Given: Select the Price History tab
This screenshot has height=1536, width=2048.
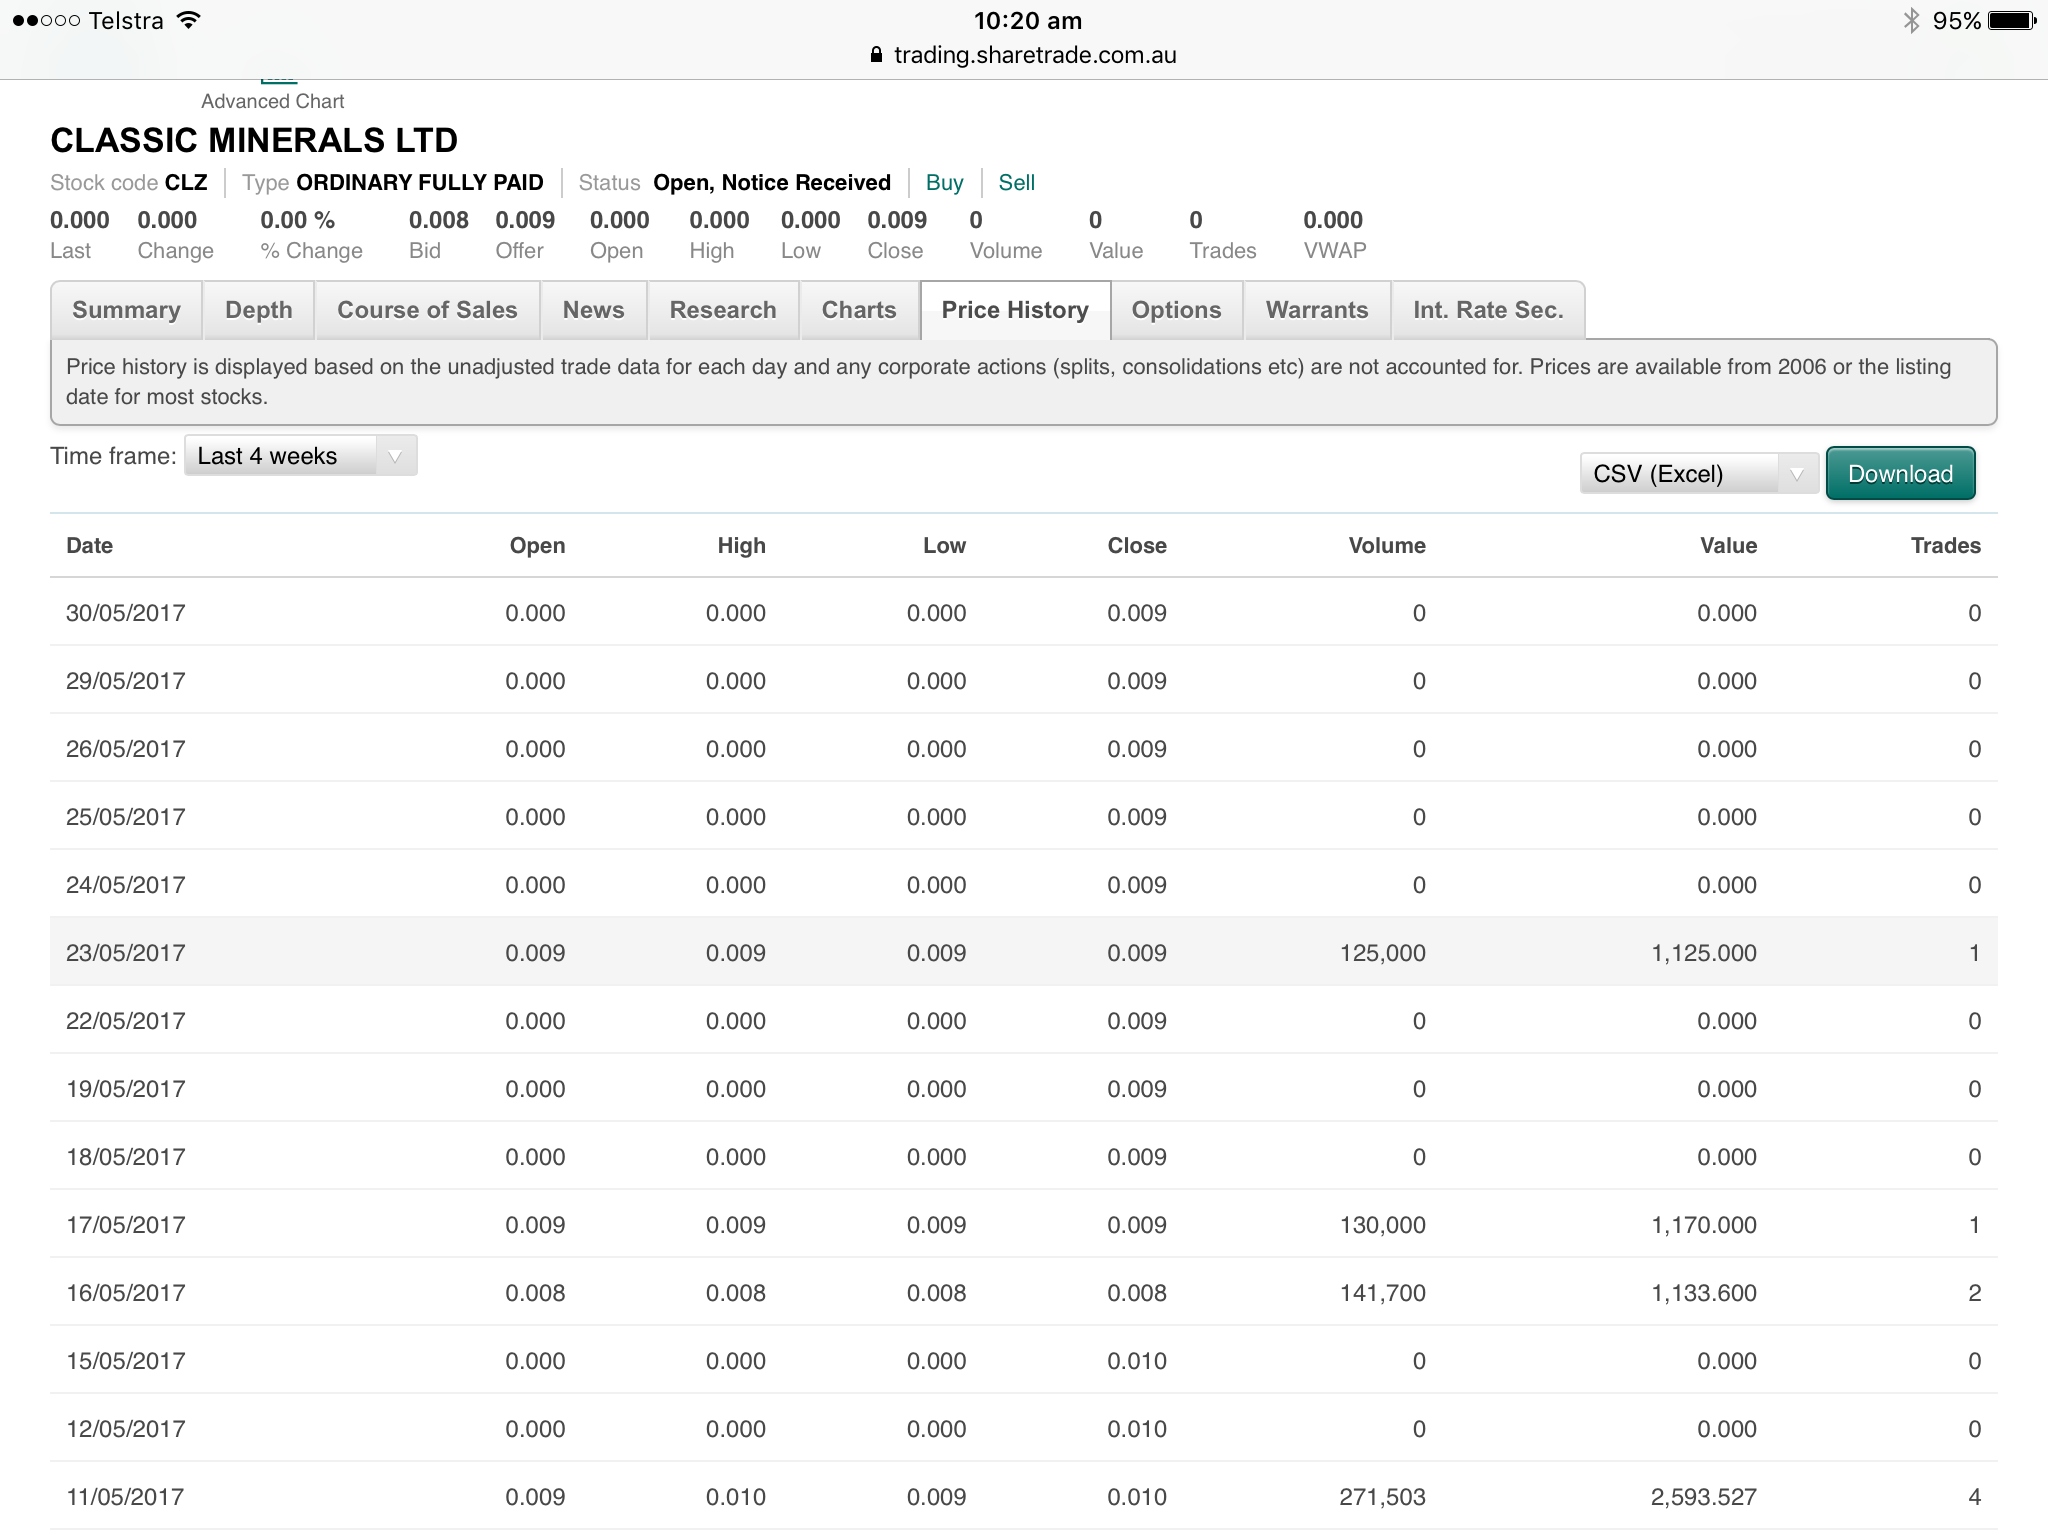Looking at the screenshot, I should point(1015,310).
